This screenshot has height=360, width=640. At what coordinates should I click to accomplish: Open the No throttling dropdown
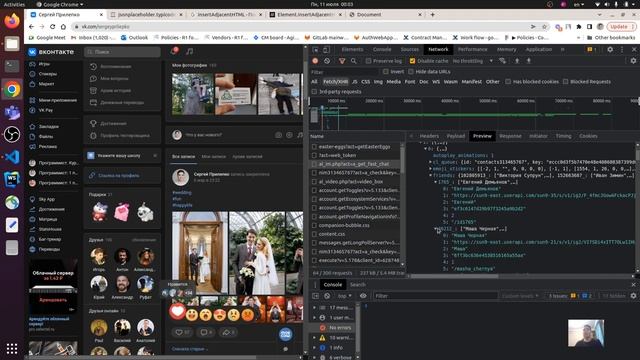(x=473, y=61)
